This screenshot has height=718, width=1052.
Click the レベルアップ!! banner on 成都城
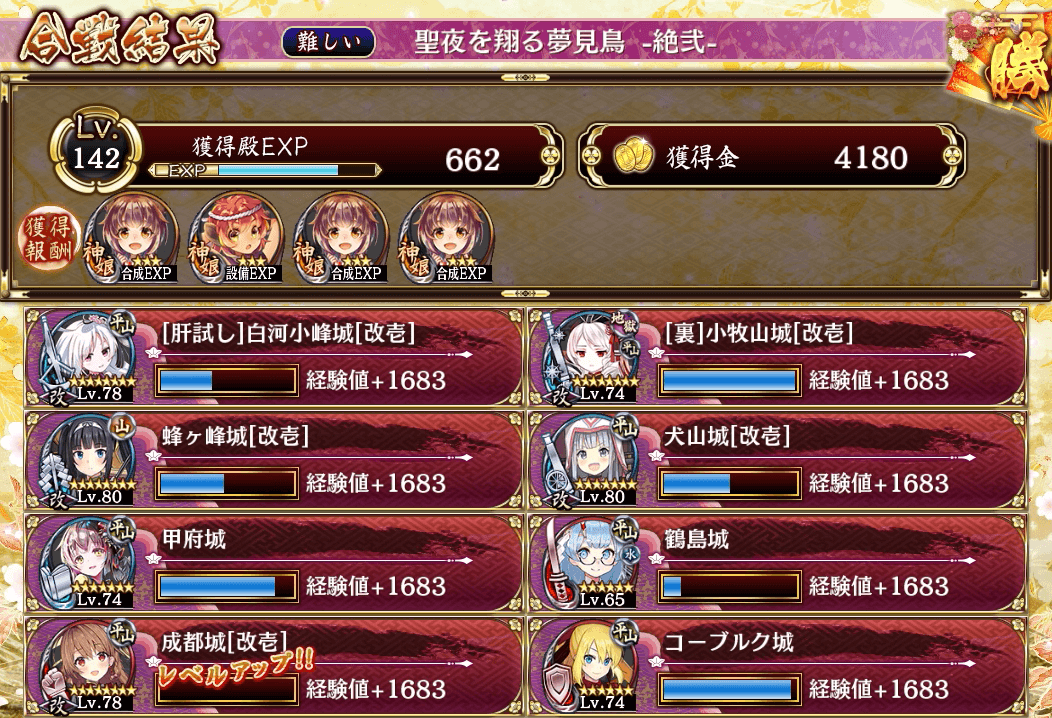236,667
